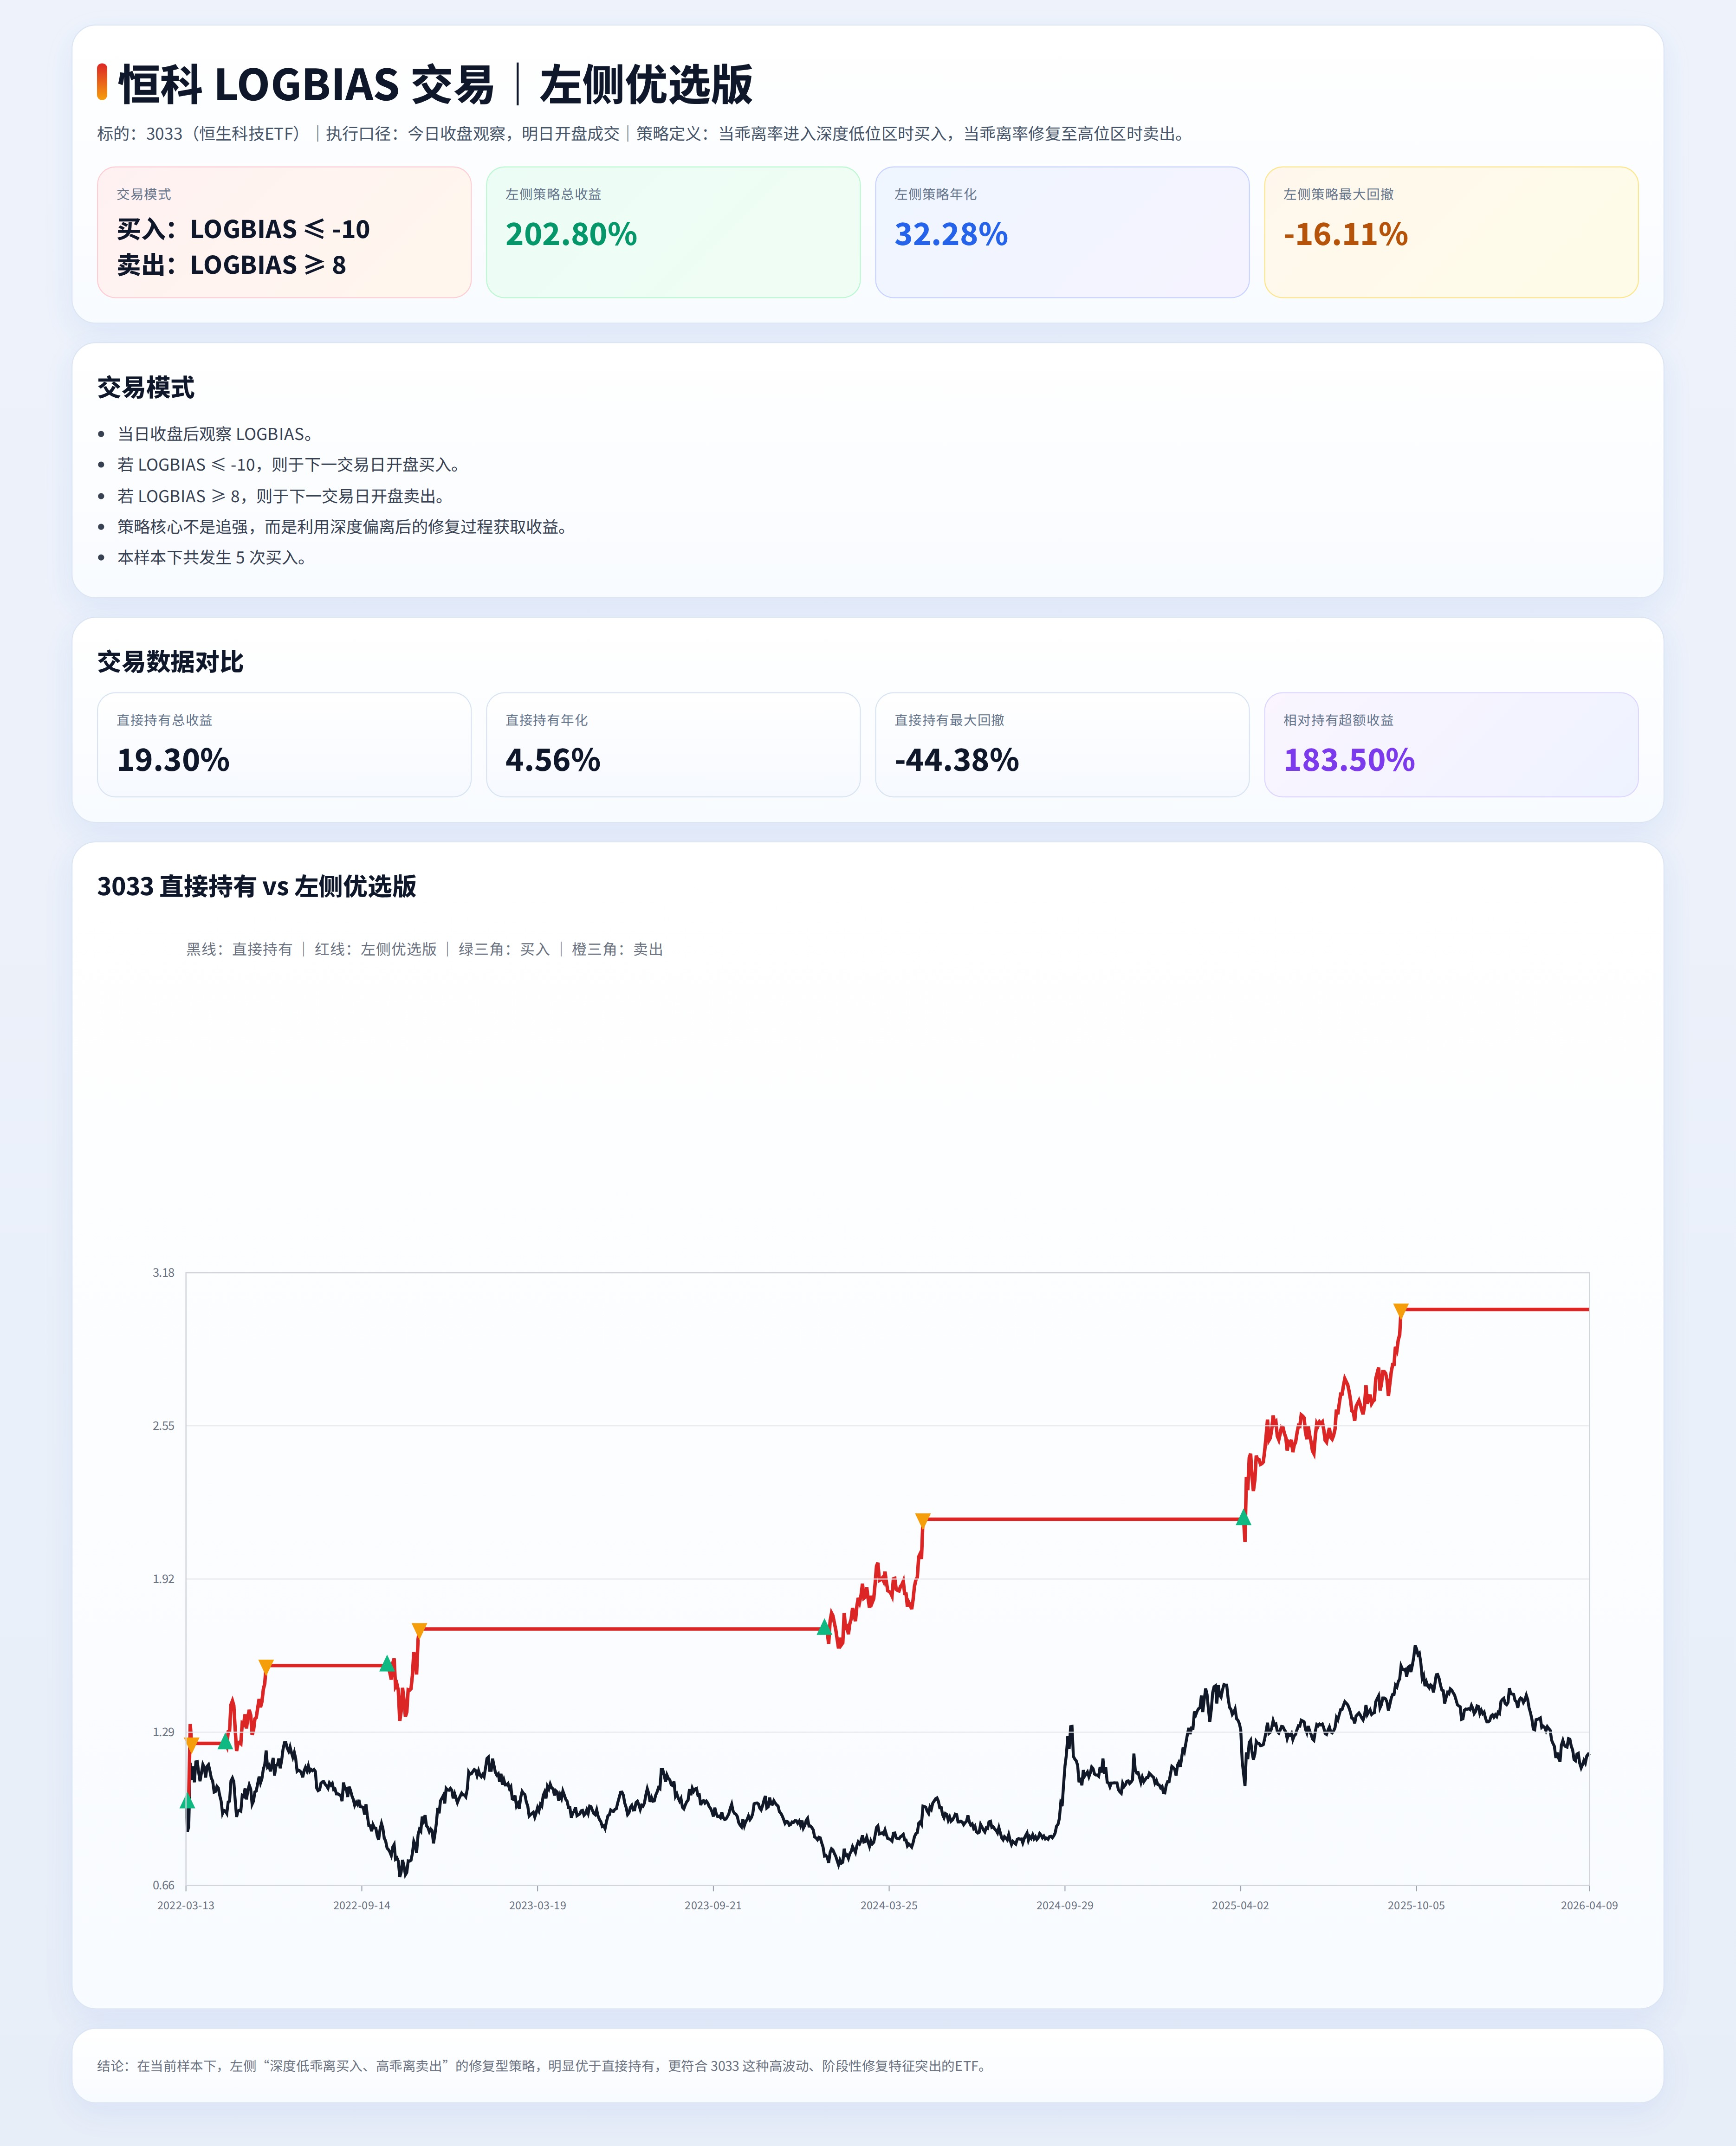Open the 直接持有最大回撤 -44.38% card

click(x=1061, y=745)
